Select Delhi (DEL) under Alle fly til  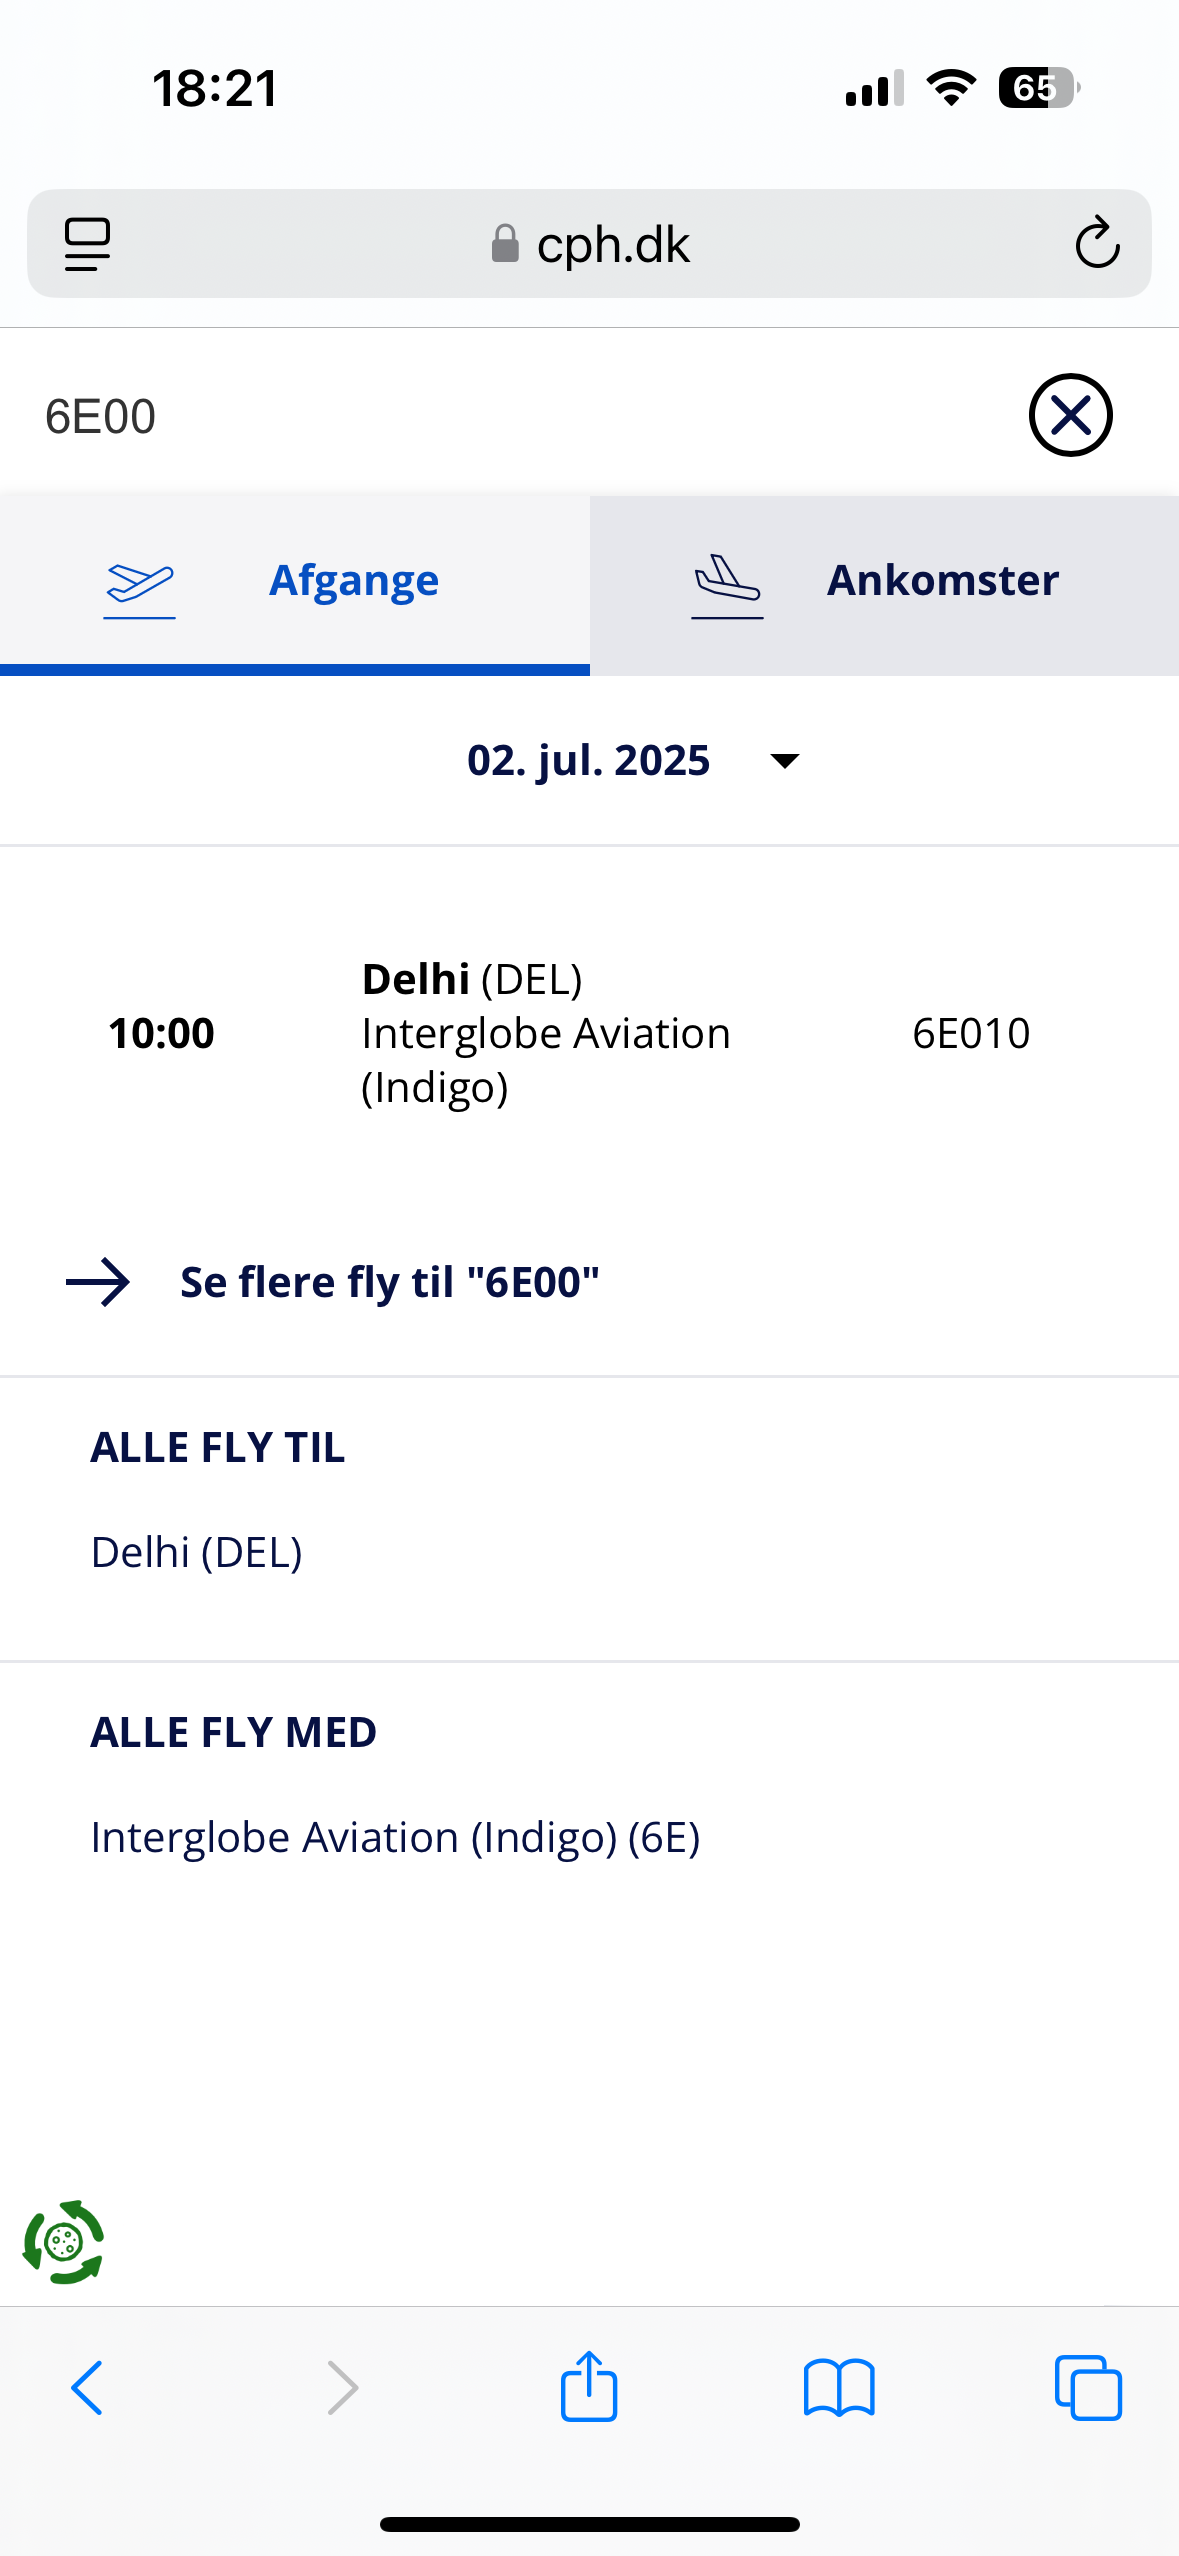[x=197, y=1553]
